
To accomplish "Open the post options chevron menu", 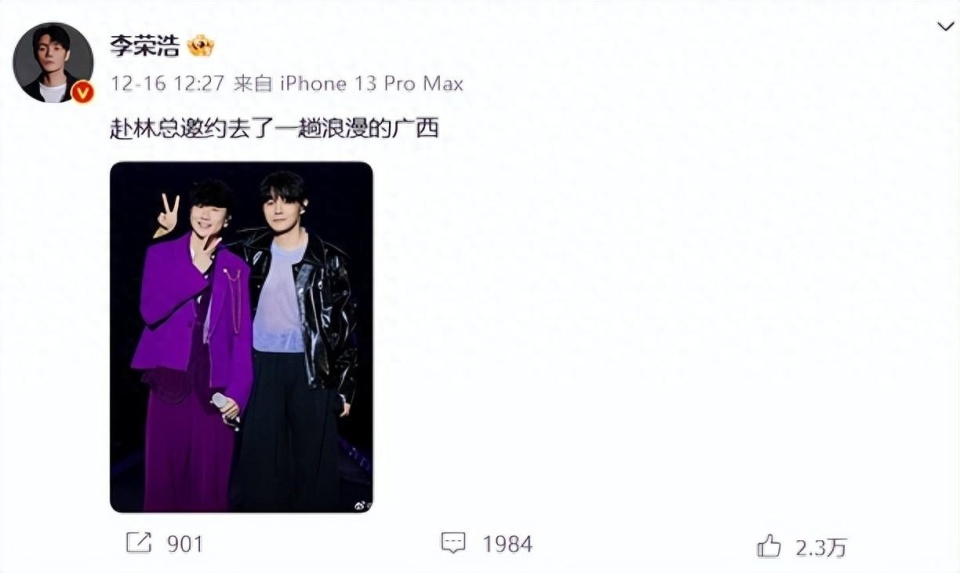I will (x=945, y=26).
